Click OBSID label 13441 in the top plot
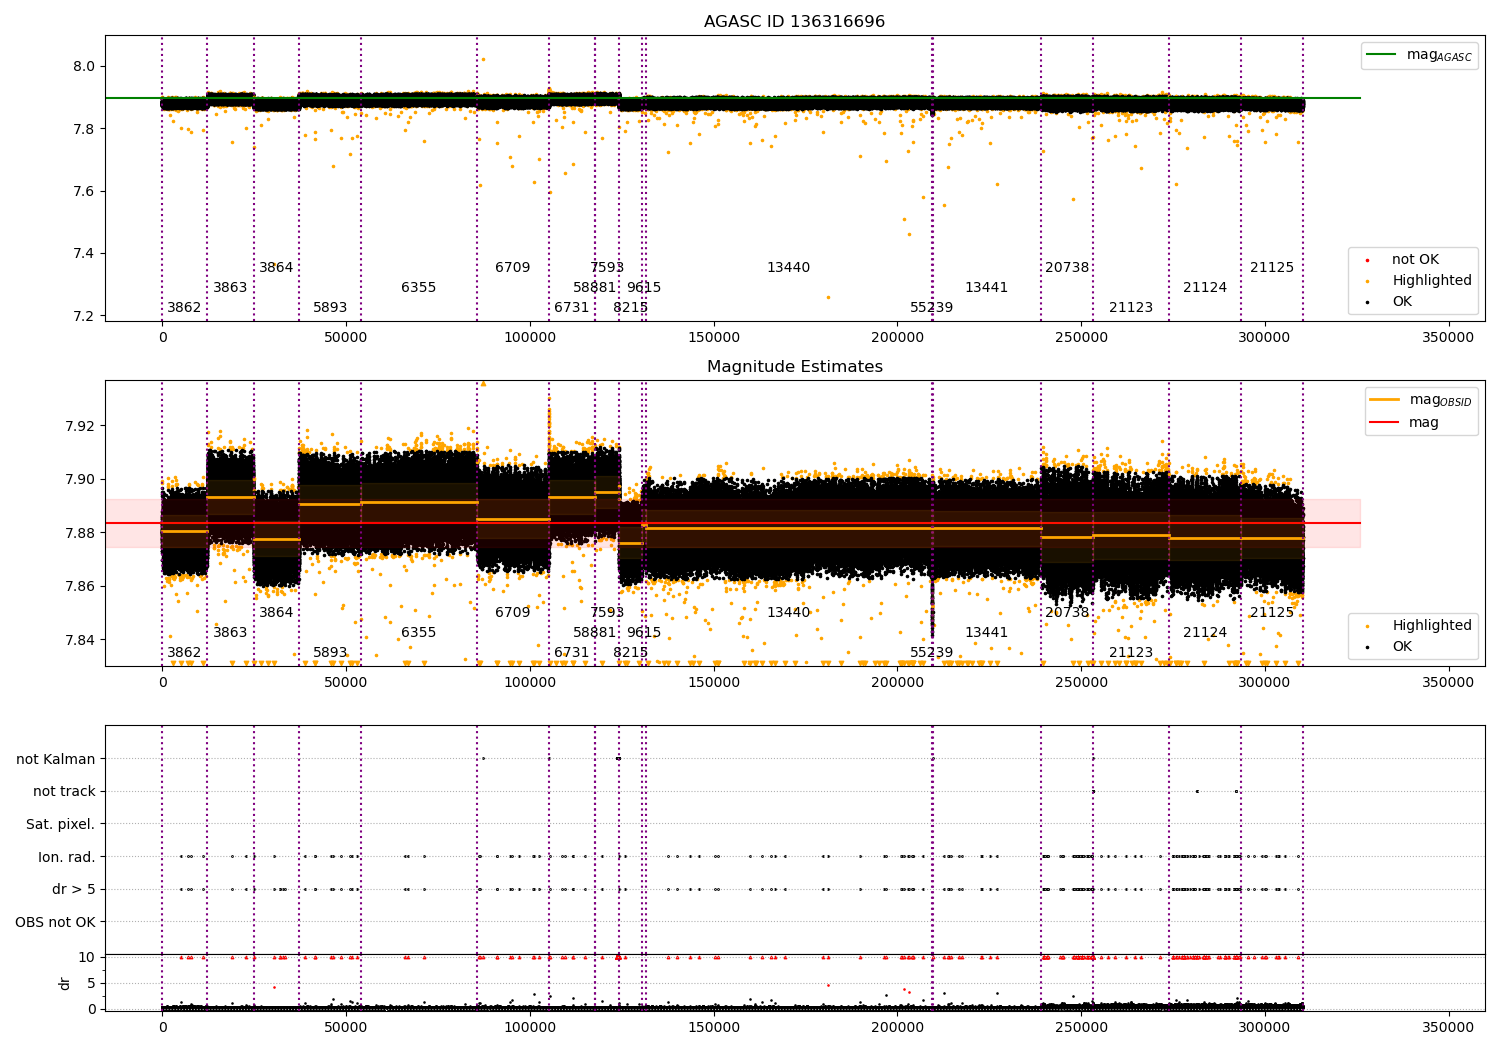The height and width of the screenshot is (1050, 1500). point(986,288)
